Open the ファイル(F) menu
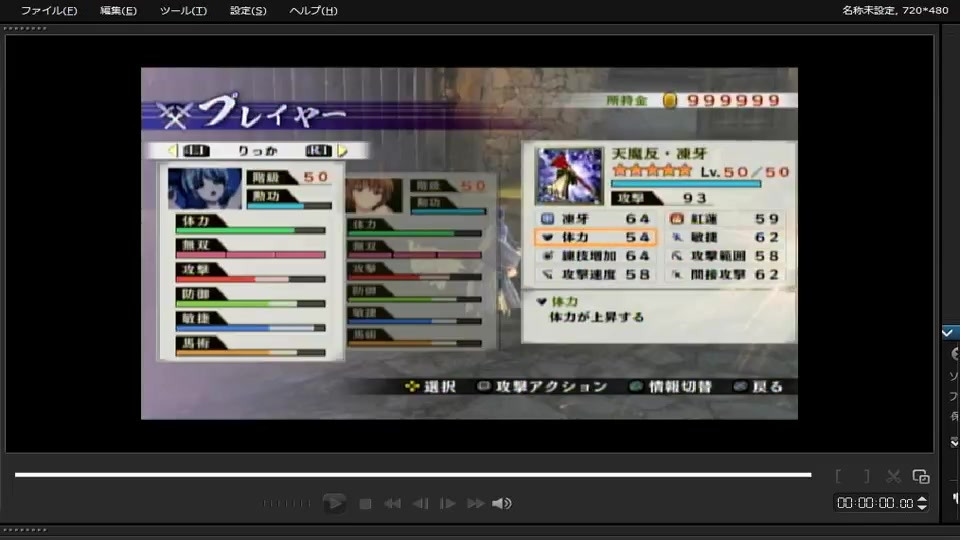 point(49,10)
